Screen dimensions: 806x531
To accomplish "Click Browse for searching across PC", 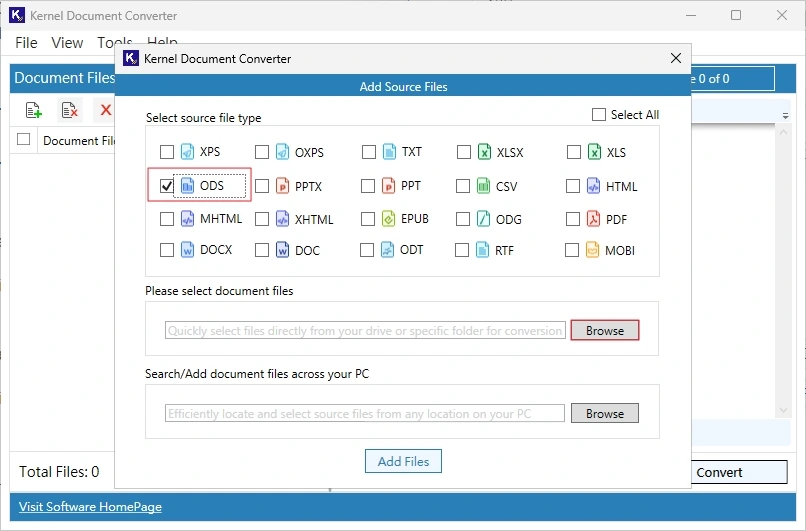I will 604,413.
